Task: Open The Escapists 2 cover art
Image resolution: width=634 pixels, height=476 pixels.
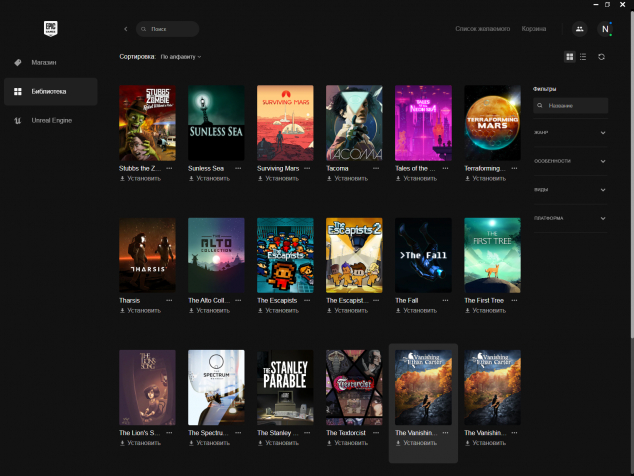Action: 354,255
